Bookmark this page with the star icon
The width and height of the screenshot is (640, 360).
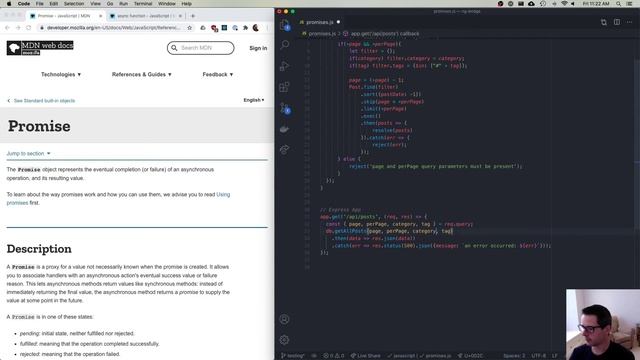pyautogui.click(x=189, y=28)
